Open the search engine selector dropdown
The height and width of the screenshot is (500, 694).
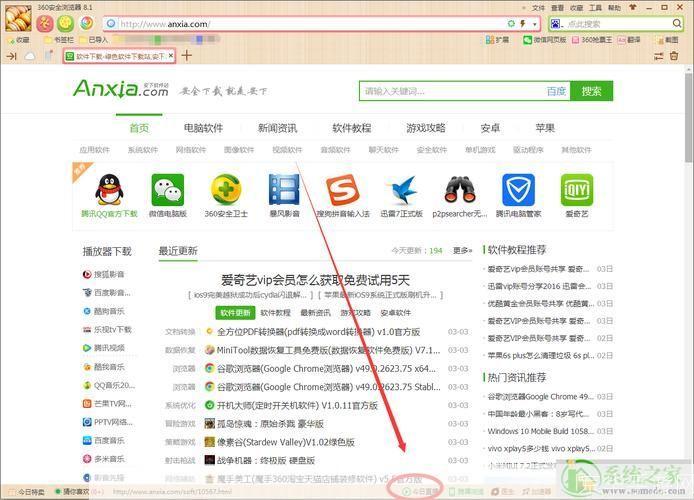tap(557, 23)
